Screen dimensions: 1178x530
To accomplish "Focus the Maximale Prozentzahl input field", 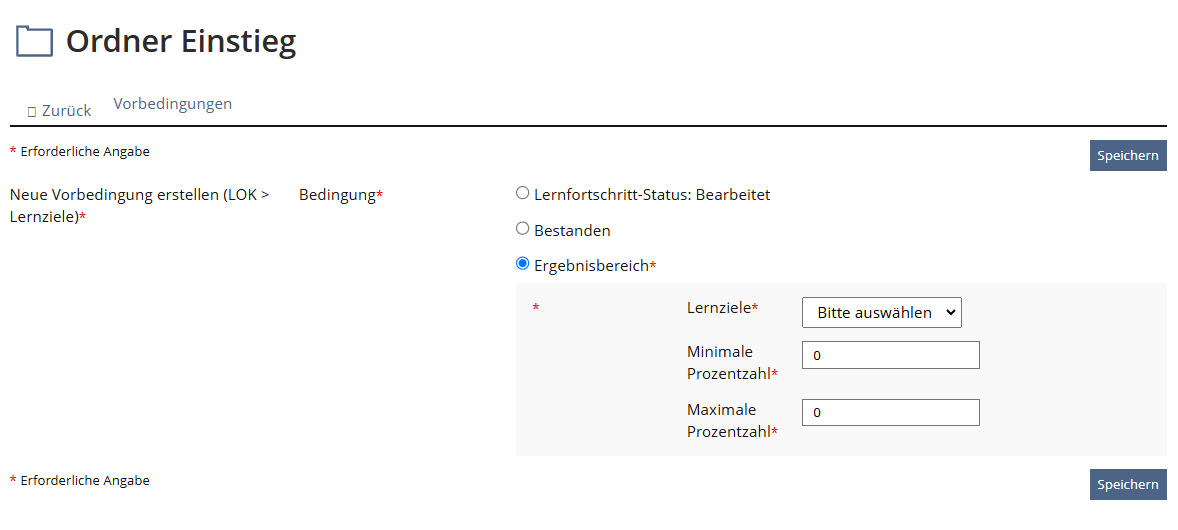I will pyautogui.click(x=890, y=412).
